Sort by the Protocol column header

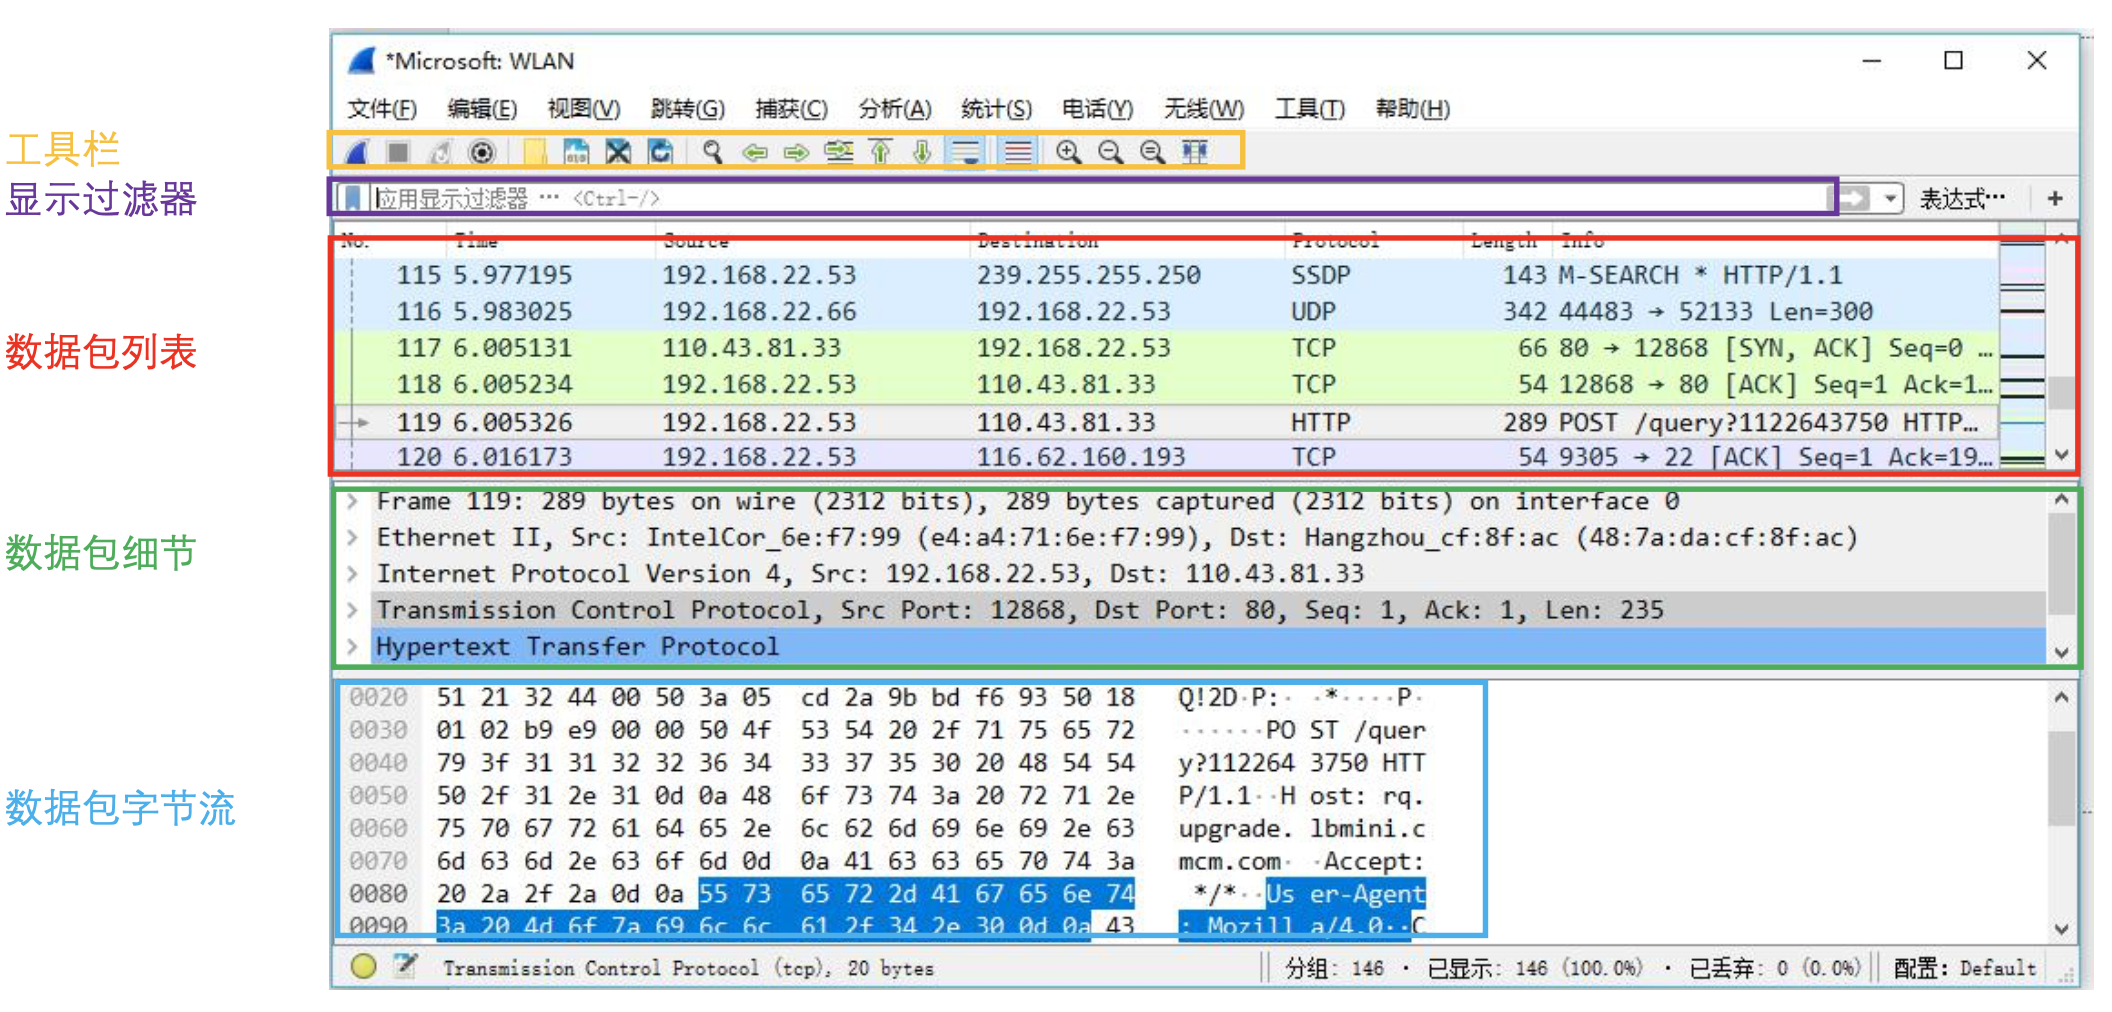pyautogui.click(x=1374, y=240)
